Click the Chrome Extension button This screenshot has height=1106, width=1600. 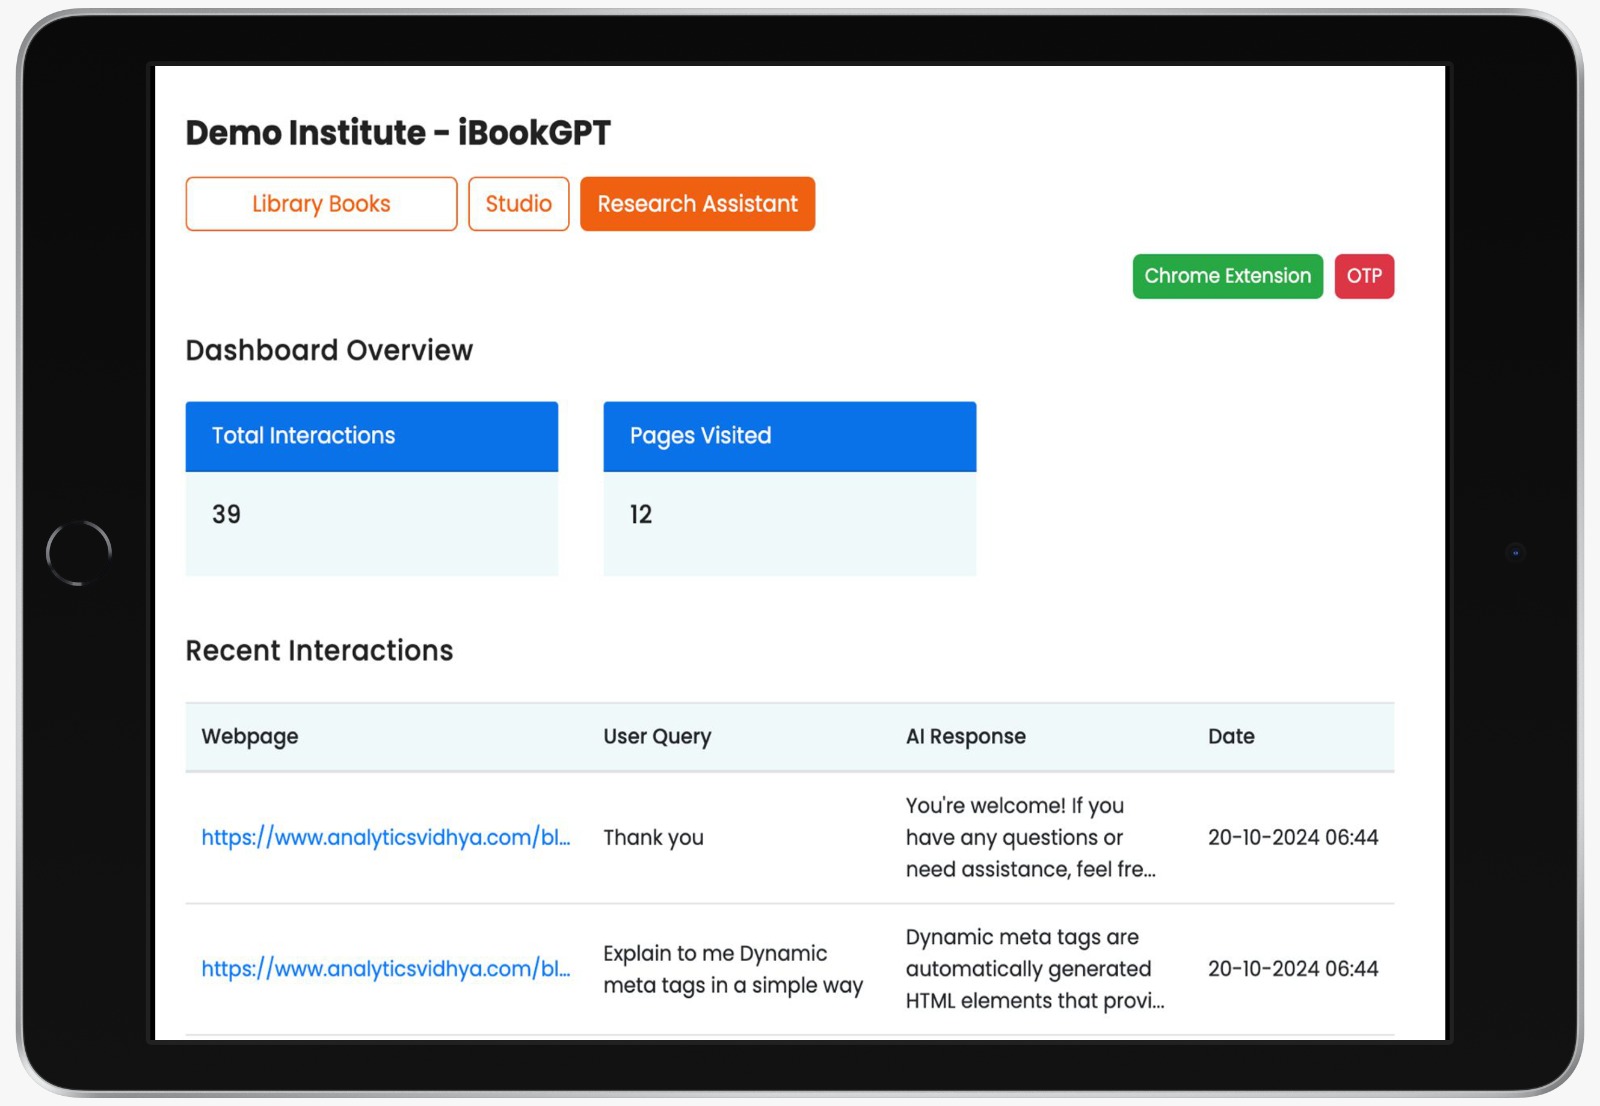[x=1227, y=276]
